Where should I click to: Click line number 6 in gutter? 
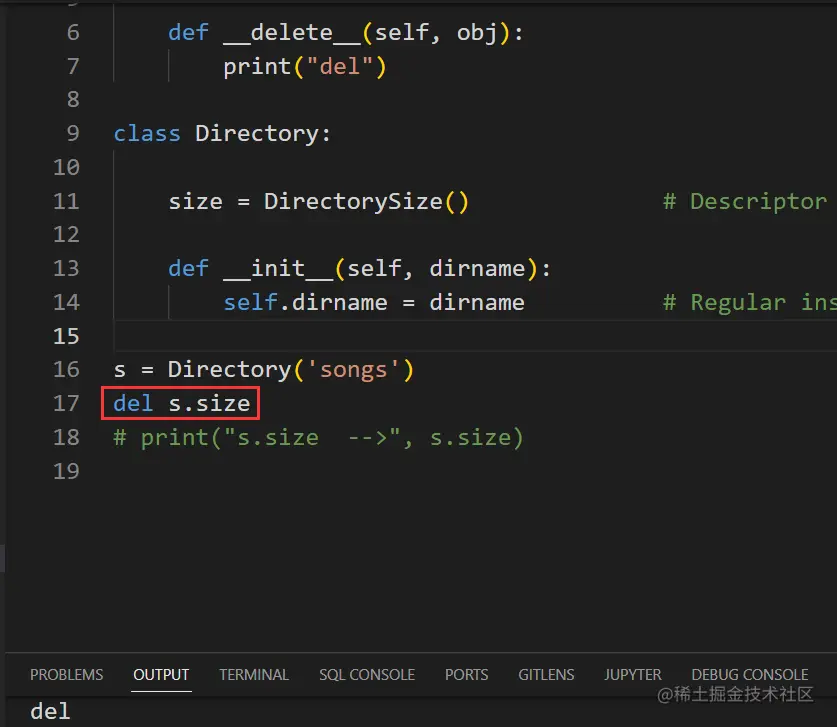(x=73, y=33)
